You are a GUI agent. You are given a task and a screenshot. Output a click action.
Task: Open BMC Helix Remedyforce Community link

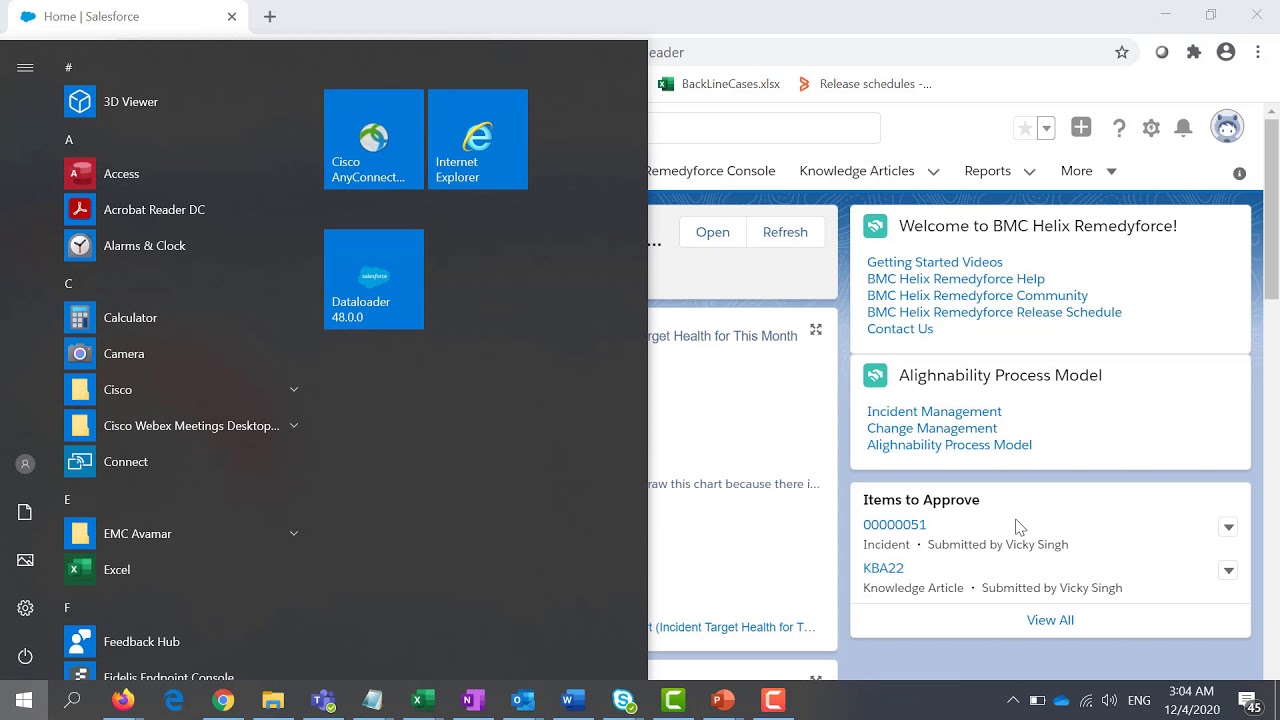click(x=977, y=296)
